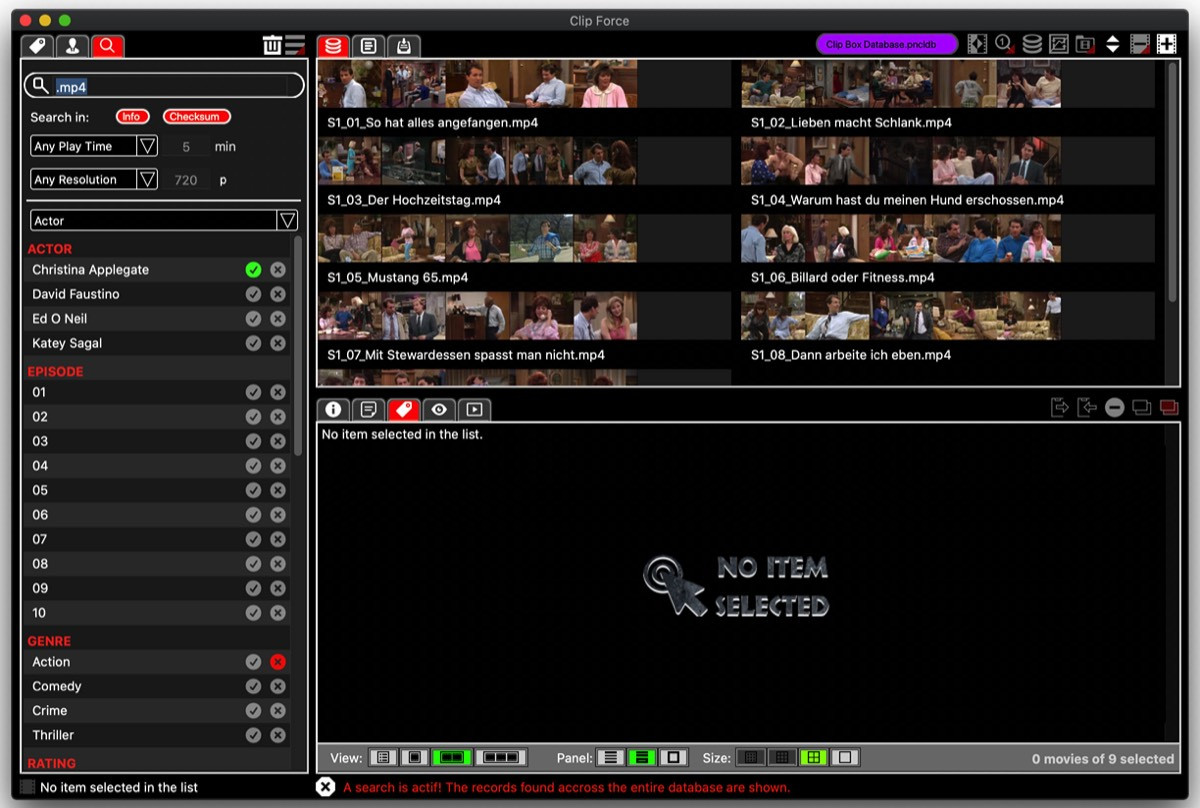Include Comedy genre with checkmark
Viewport: 1200px width, 808px height.
point(253,686)
